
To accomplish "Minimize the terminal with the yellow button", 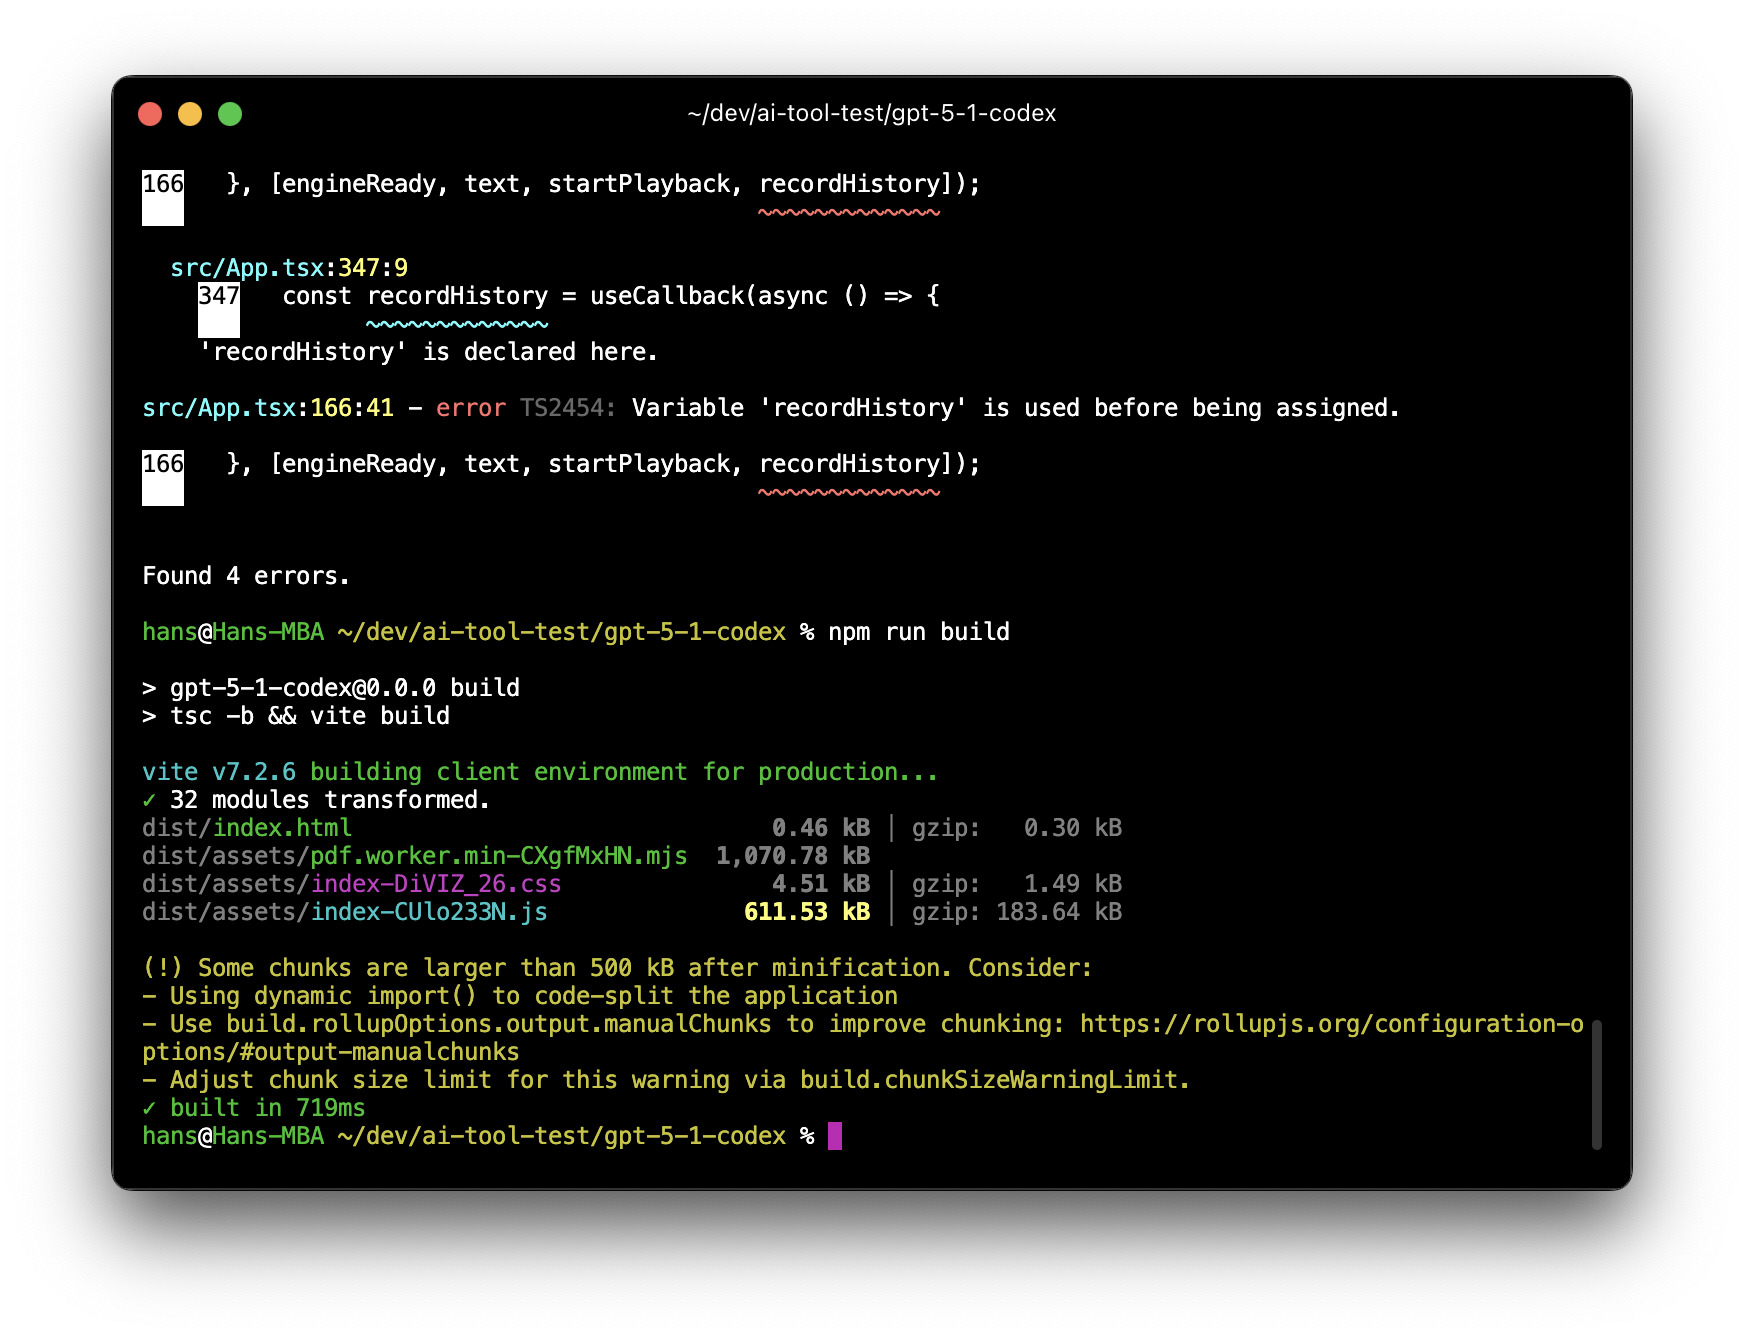I will coord(190,114).
